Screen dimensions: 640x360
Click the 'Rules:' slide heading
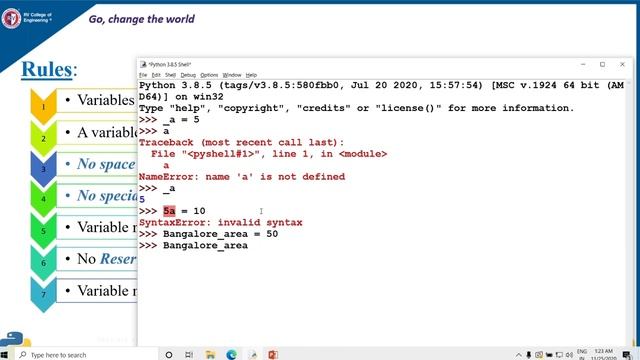click(49, 69)
